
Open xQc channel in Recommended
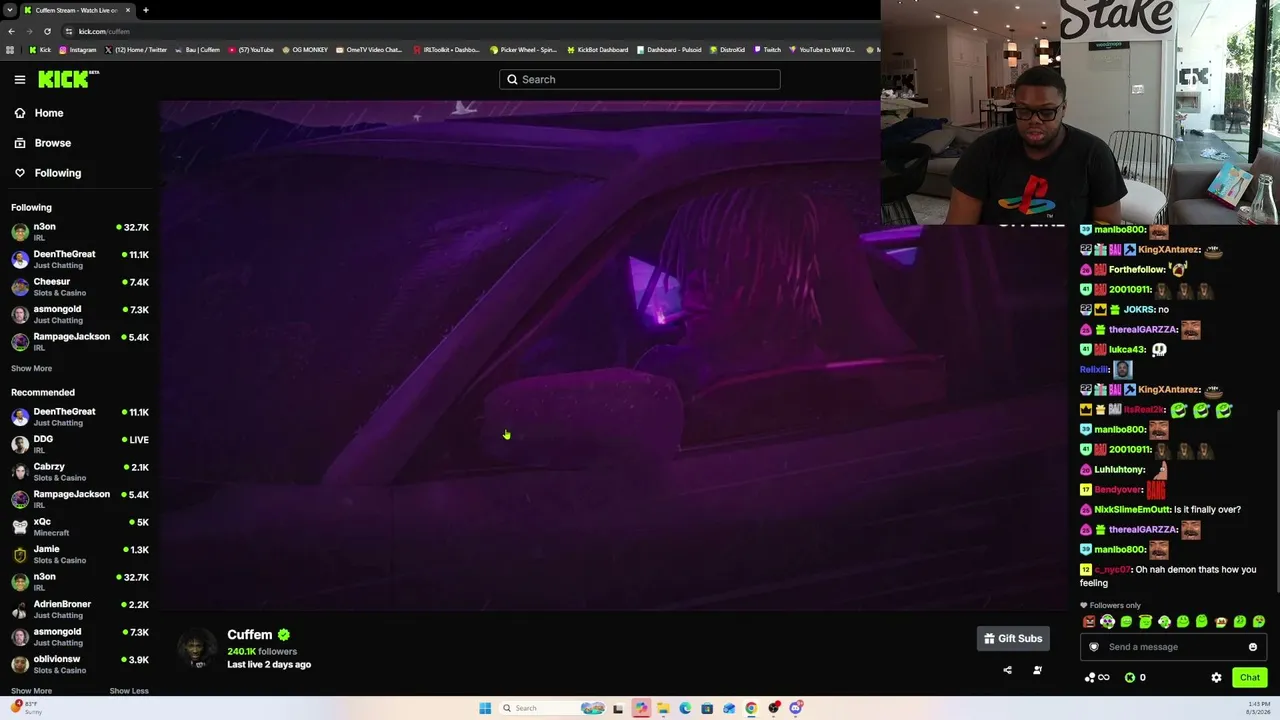(x=80, y=526)
